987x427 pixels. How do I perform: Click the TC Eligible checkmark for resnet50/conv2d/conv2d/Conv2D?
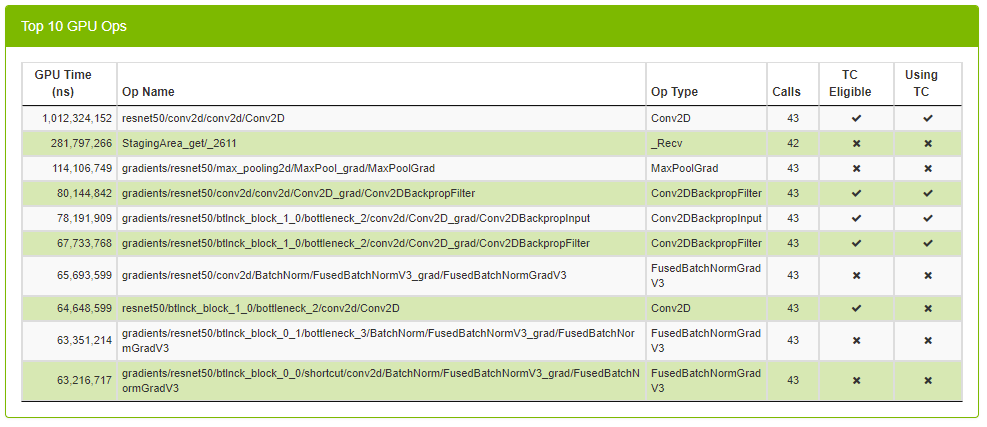[856, 118]
